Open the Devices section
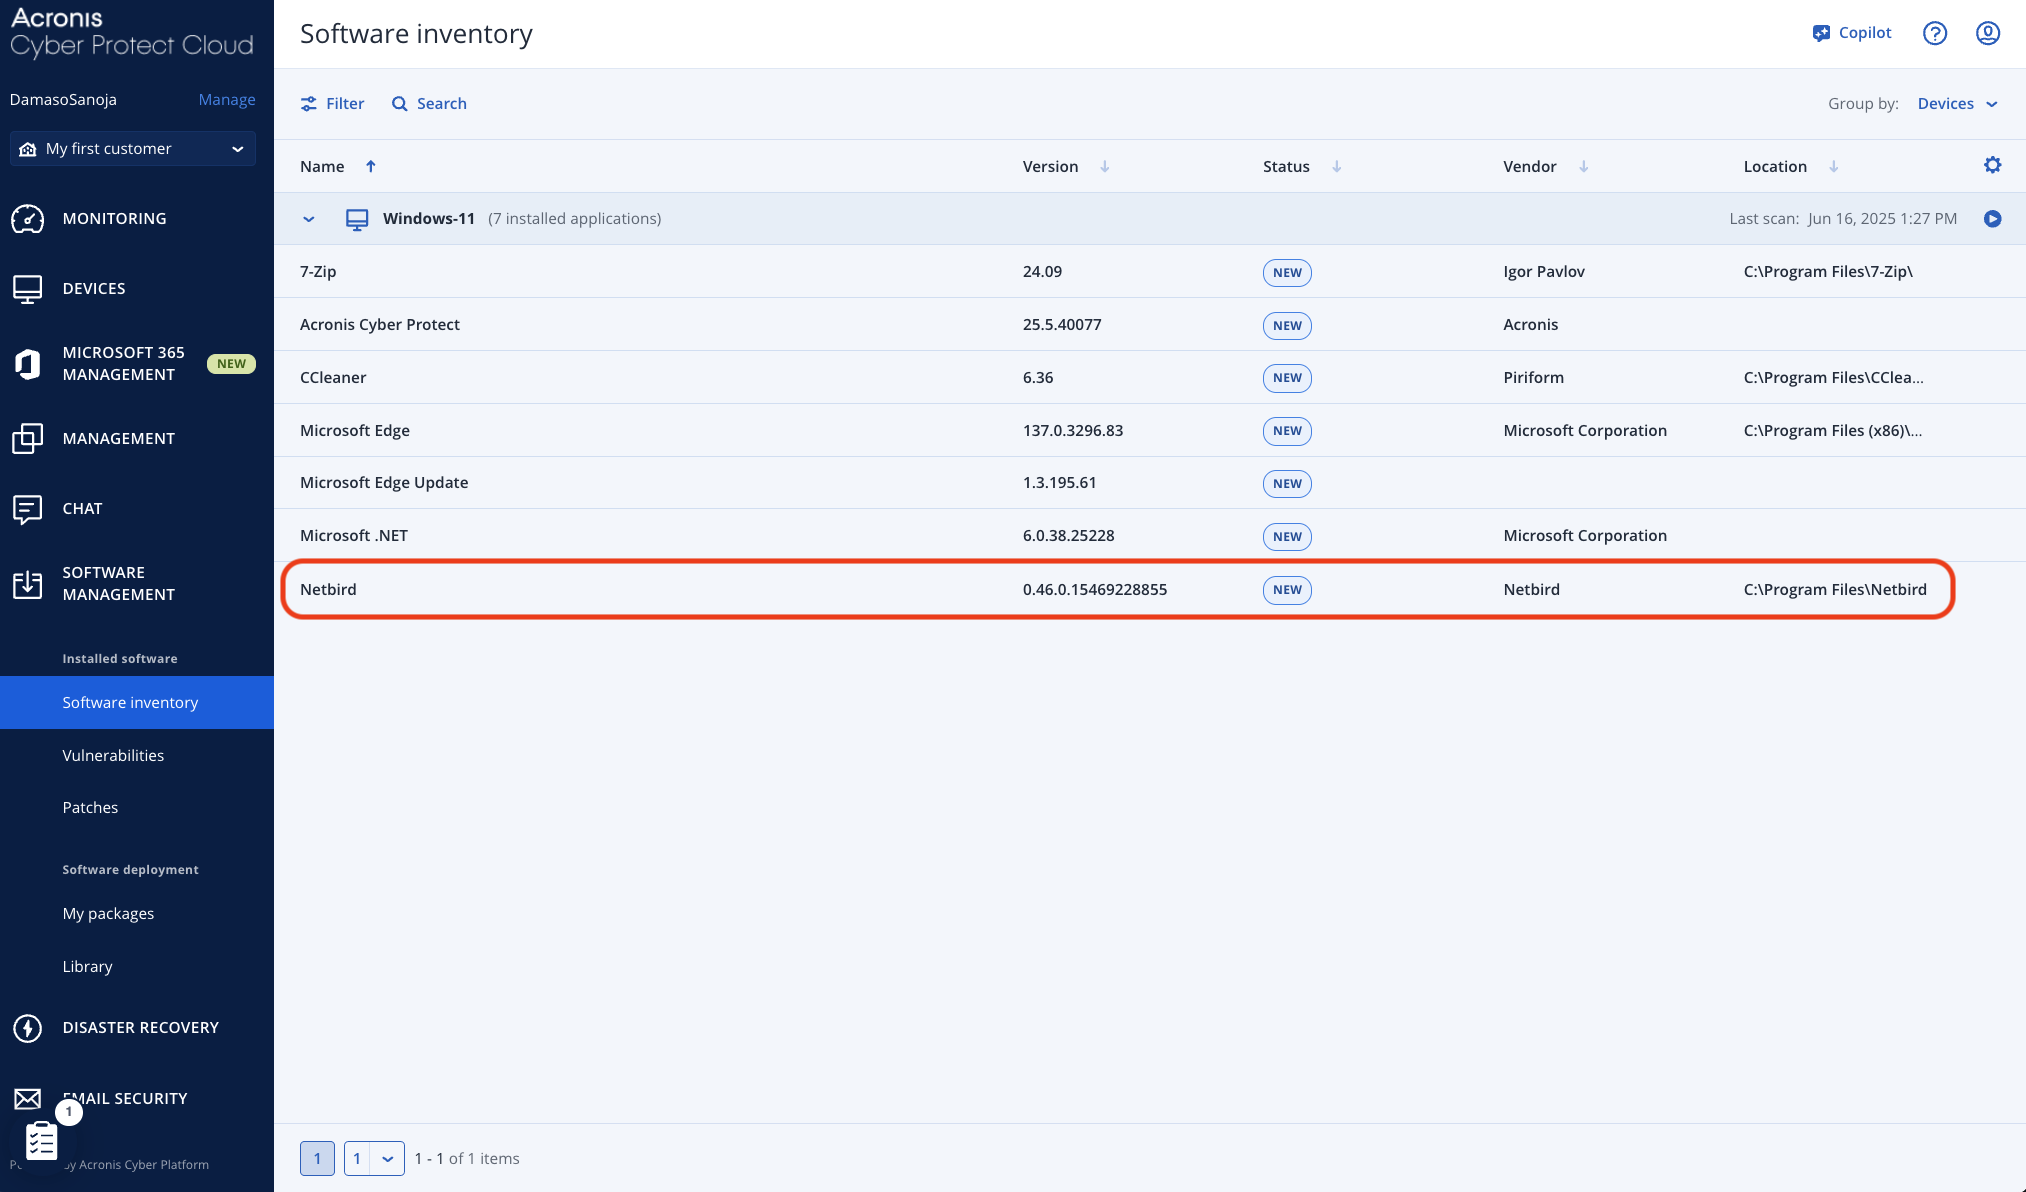This screenshot has height=1192, width=2026. click(x=94, y=289)
